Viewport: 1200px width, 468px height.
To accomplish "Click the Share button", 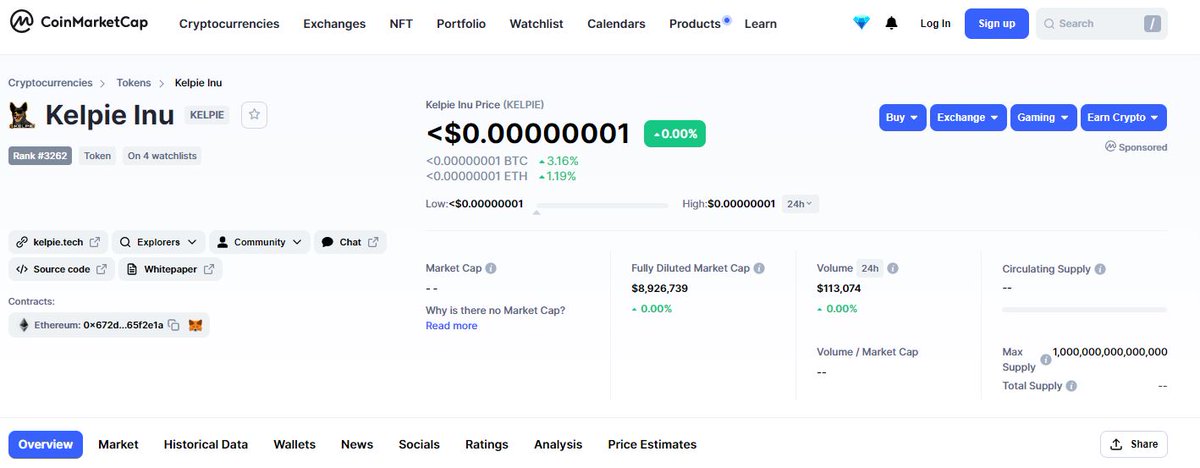I will tap(1133, 444).
